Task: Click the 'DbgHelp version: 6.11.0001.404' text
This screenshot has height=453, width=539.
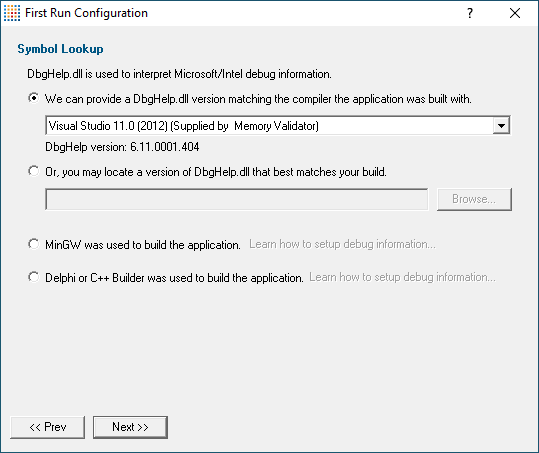Action: click(122, 147)
